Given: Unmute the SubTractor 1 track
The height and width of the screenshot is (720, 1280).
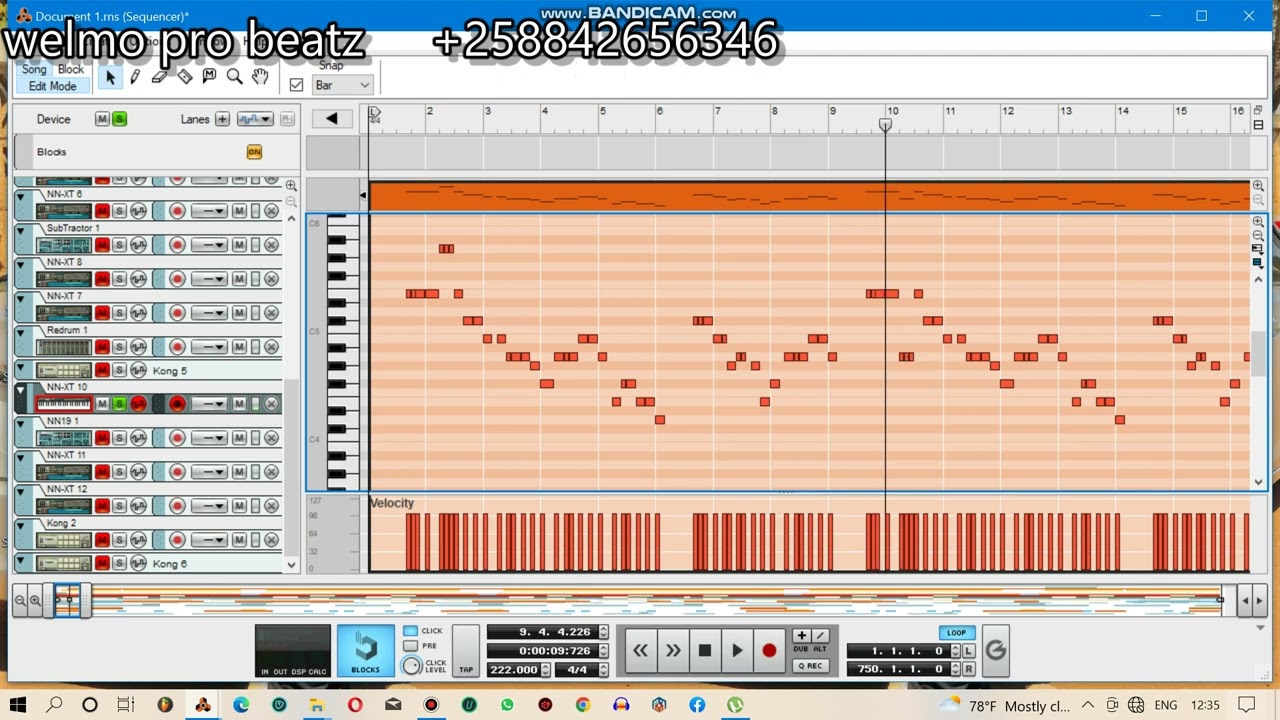Looking at the screenshot, I should pos(102,245).
